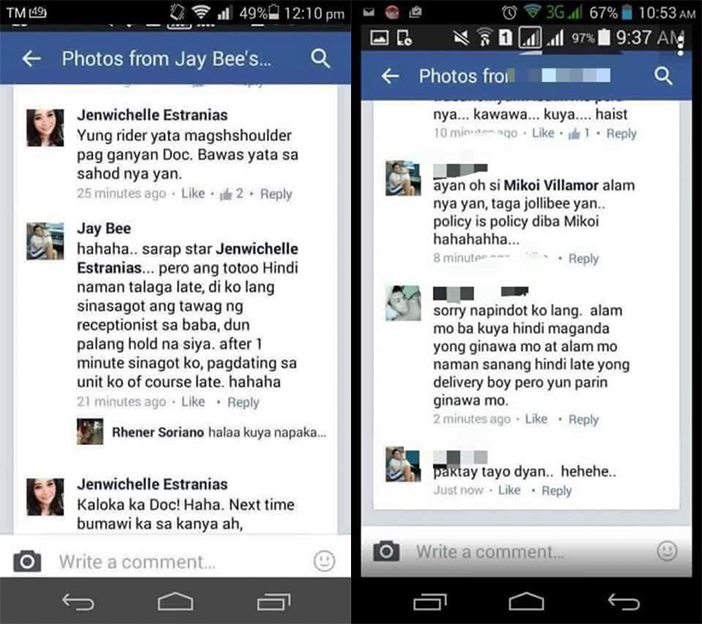Open the tagged name Mikoi Villamor
This screenshot has height=624, width=702.
coord(551,185)
